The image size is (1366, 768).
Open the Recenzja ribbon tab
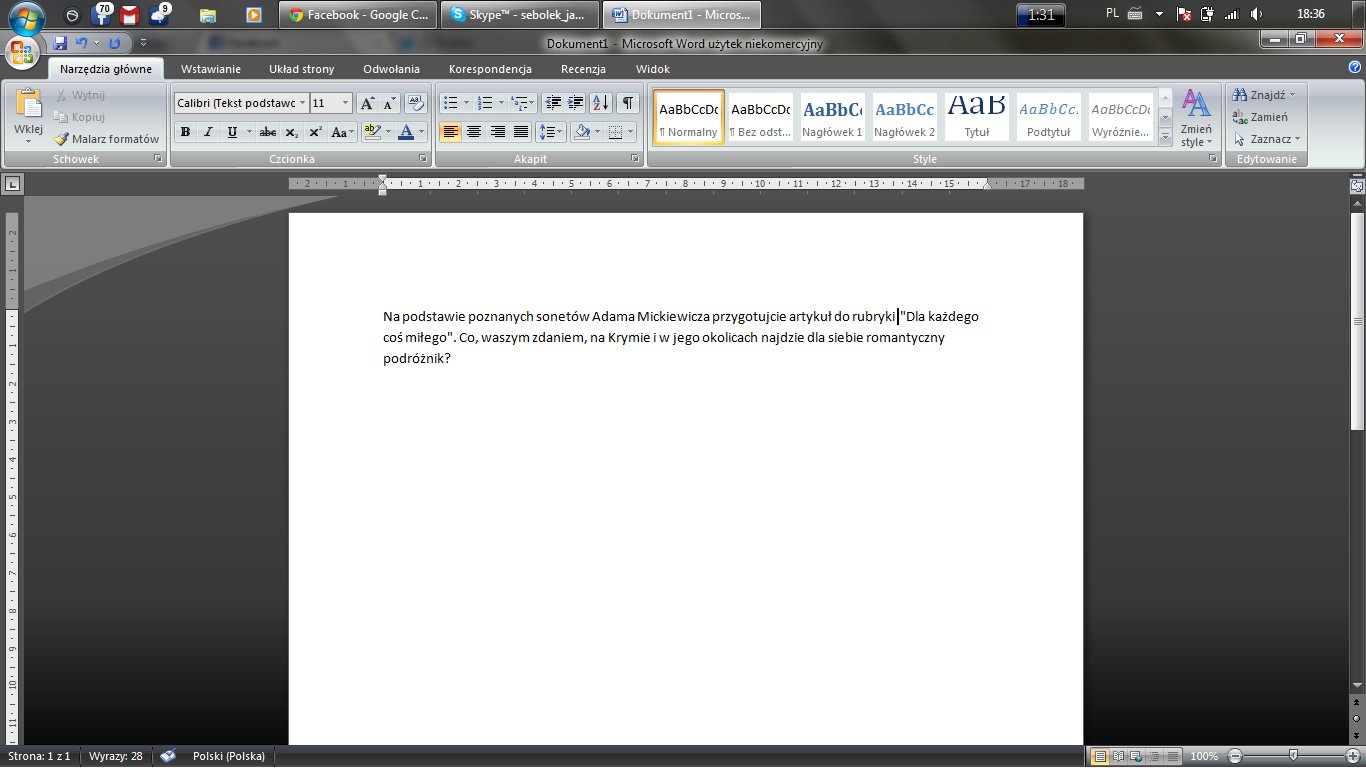[x=583, y=69]
